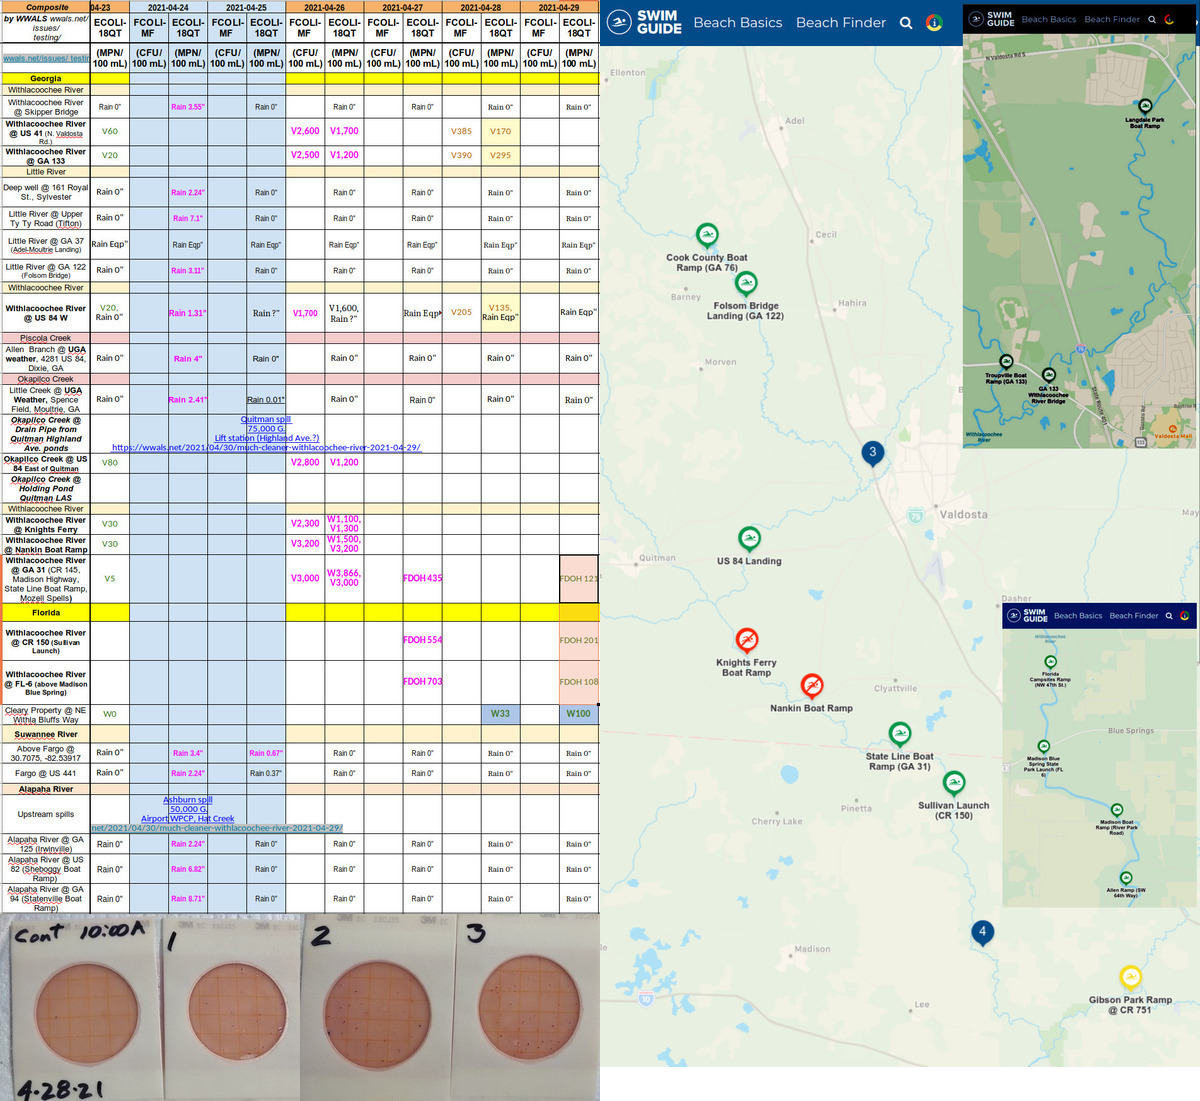Open the blue cluster pin numbered 3
1200x1101 pixels.
tap(872, 454)
